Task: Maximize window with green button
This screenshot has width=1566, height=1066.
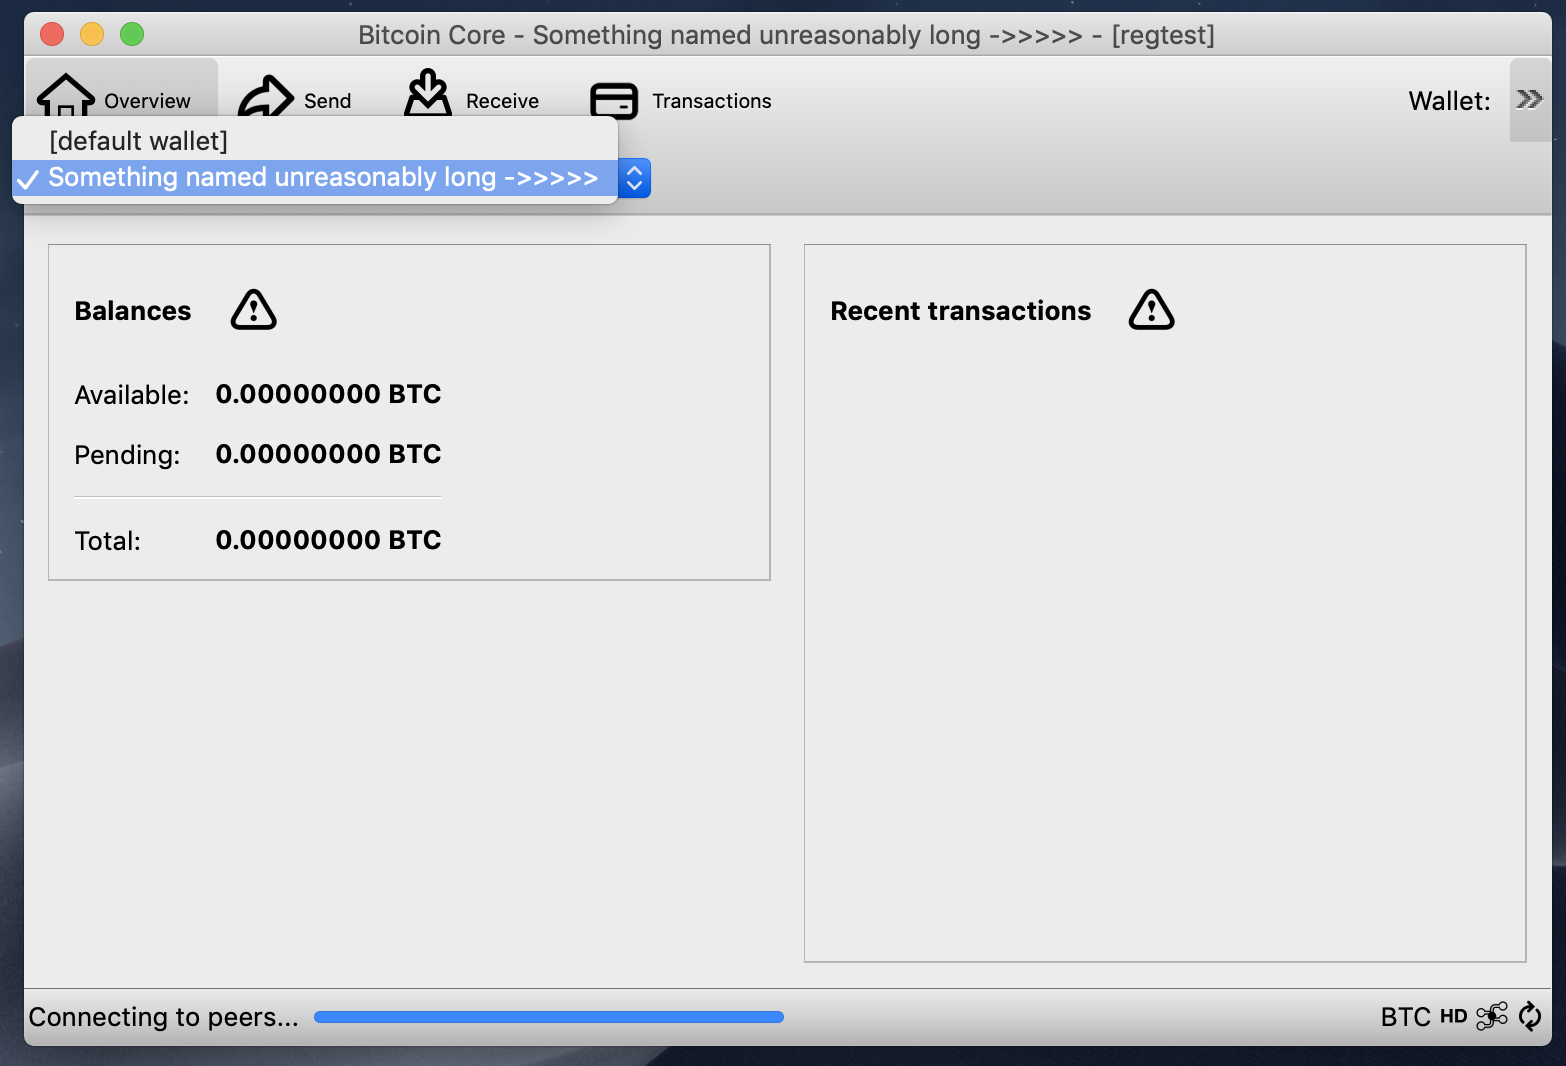Action: click(132, 34)
